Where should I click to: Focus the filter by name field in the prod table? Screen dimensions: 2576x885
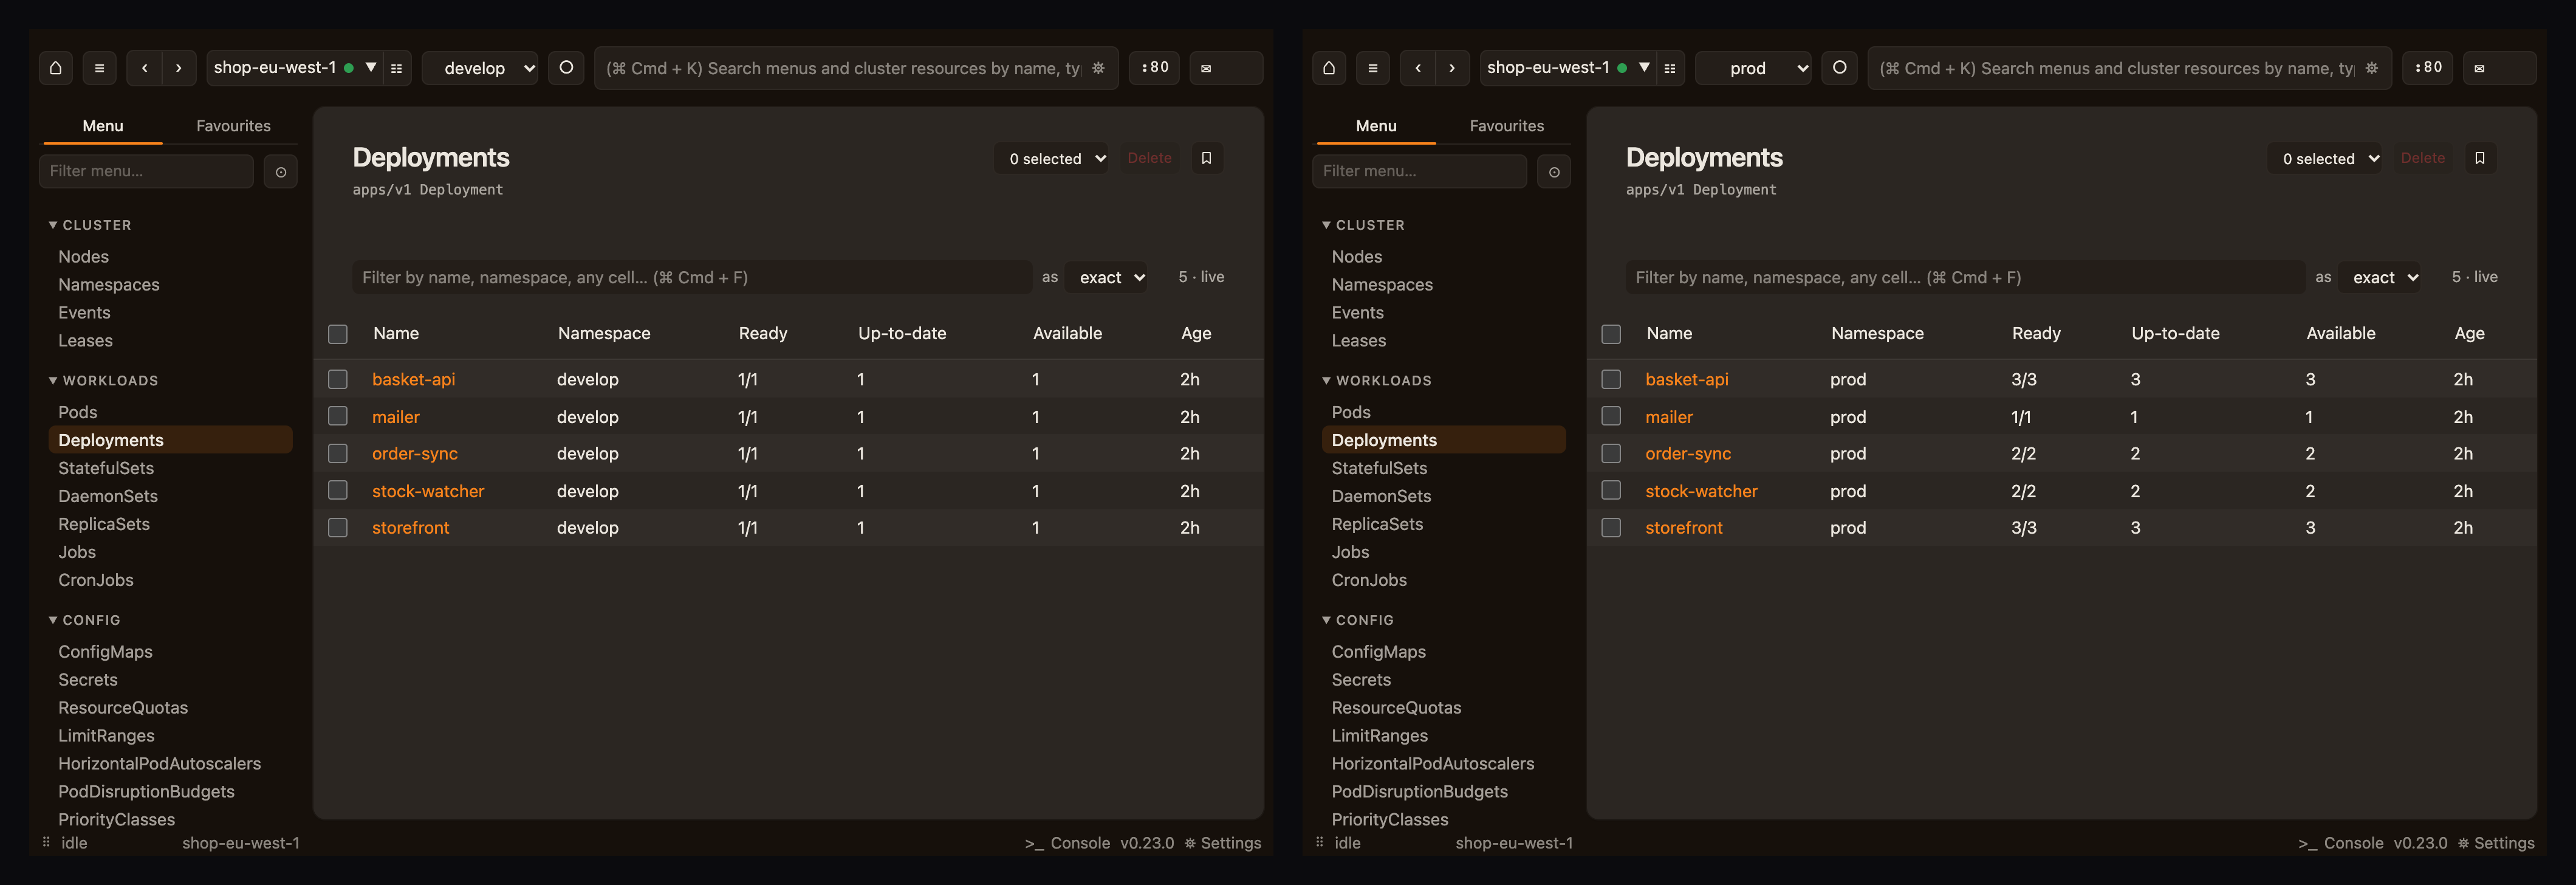(1965, 277)
